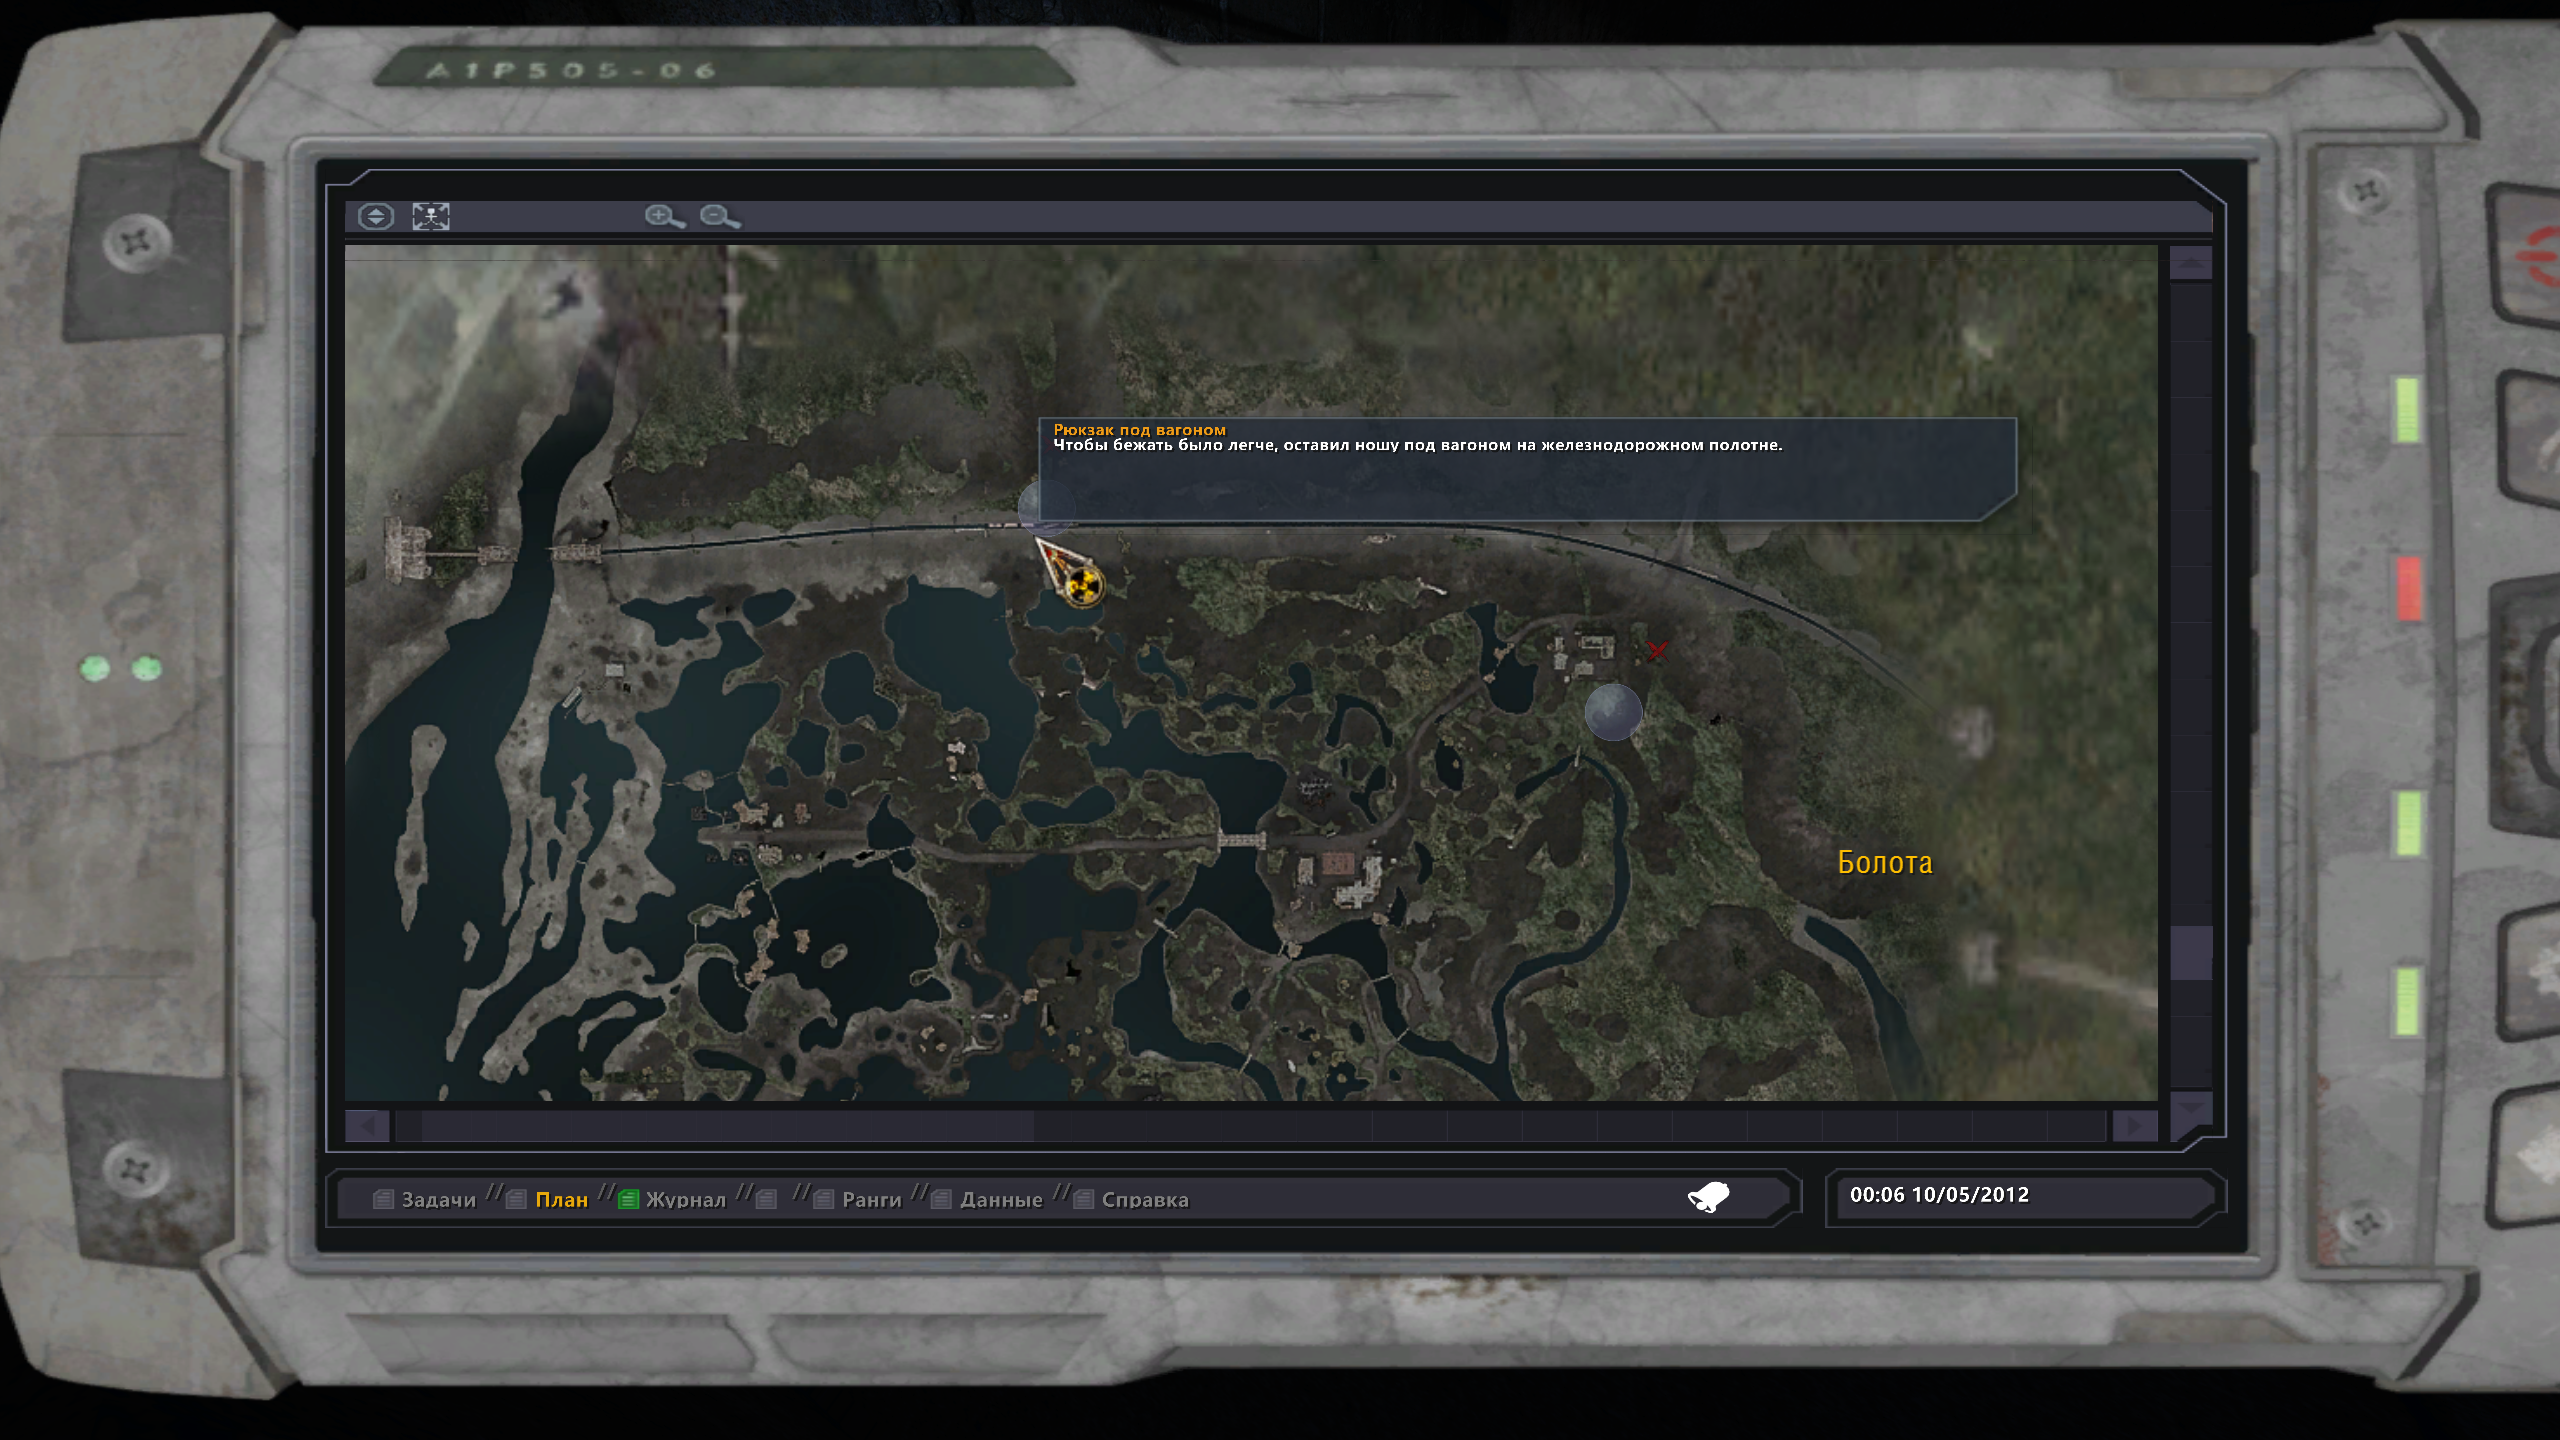Click the vertical scrollbar thumb

click(x=2190, y=953)
